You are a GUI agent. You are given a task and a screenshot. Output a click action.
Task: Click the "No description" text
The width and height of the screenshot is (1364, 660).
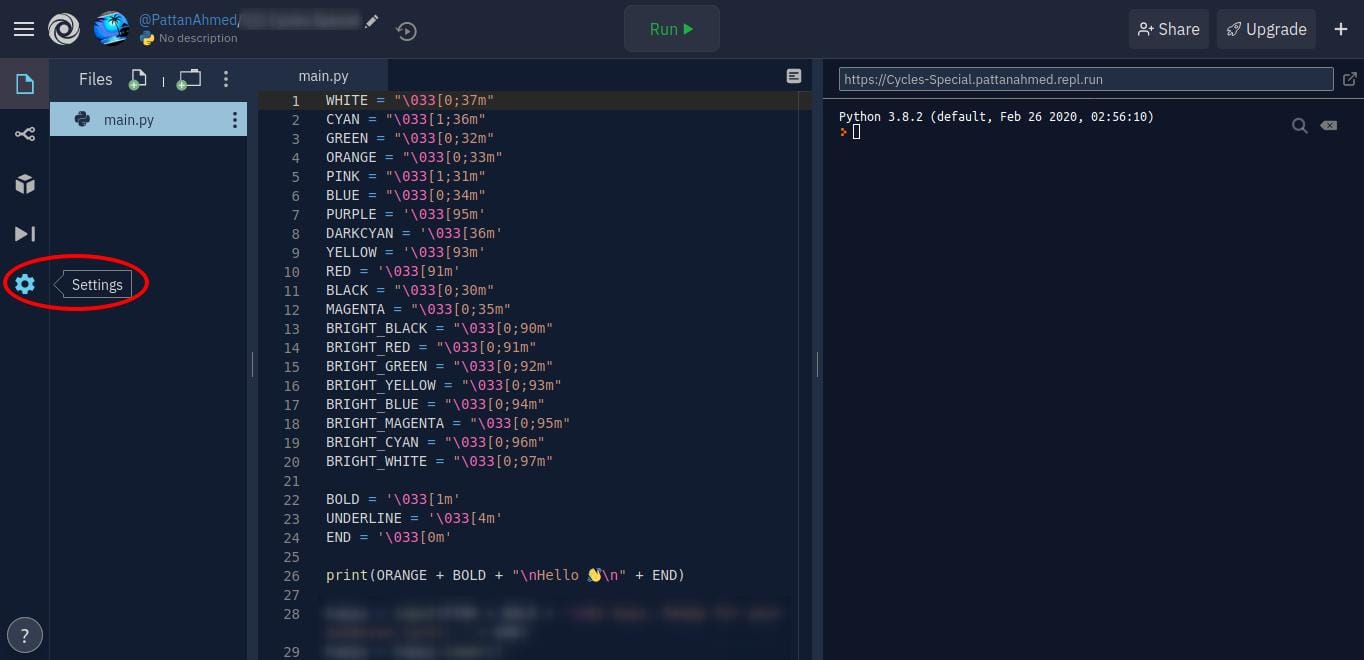point(198,38)
